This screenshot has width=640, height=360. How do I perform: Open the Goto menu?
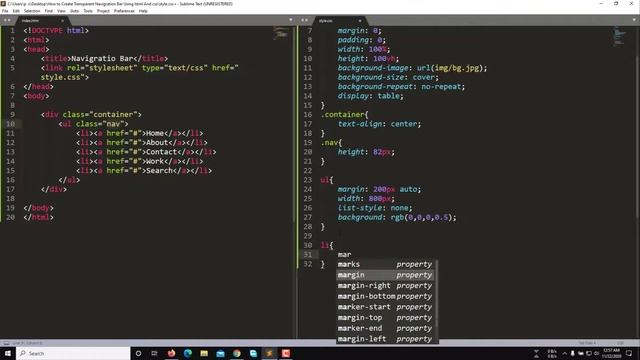click(74, 11)
